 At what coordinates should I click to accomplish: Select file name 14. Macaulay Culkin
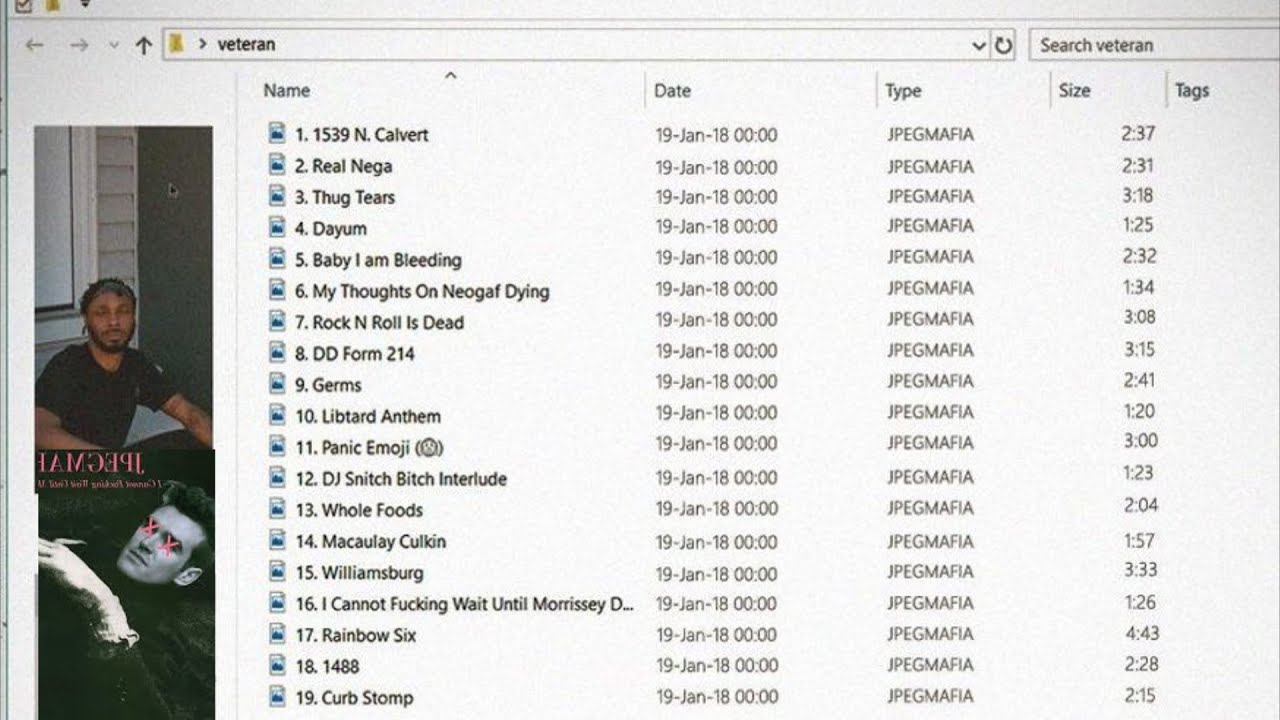coord(371,541)
